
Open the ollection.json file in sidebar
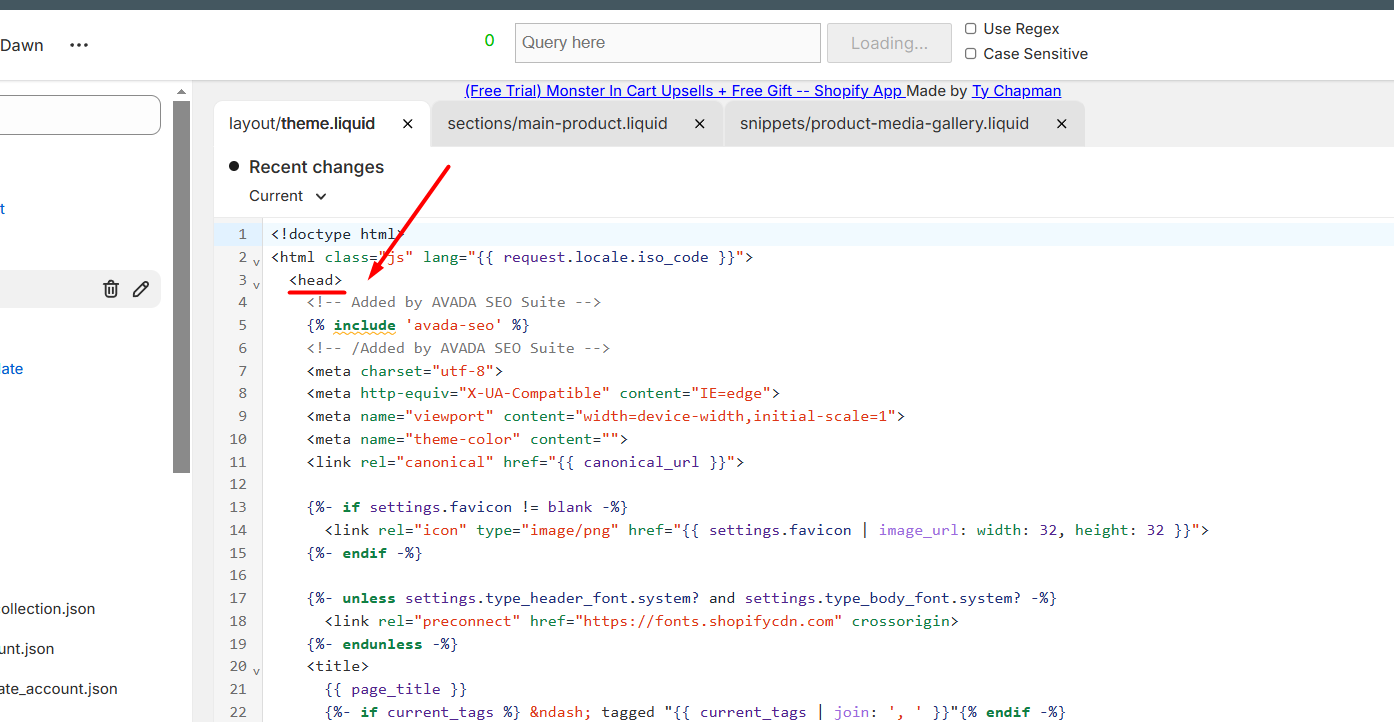coord(48,609)
